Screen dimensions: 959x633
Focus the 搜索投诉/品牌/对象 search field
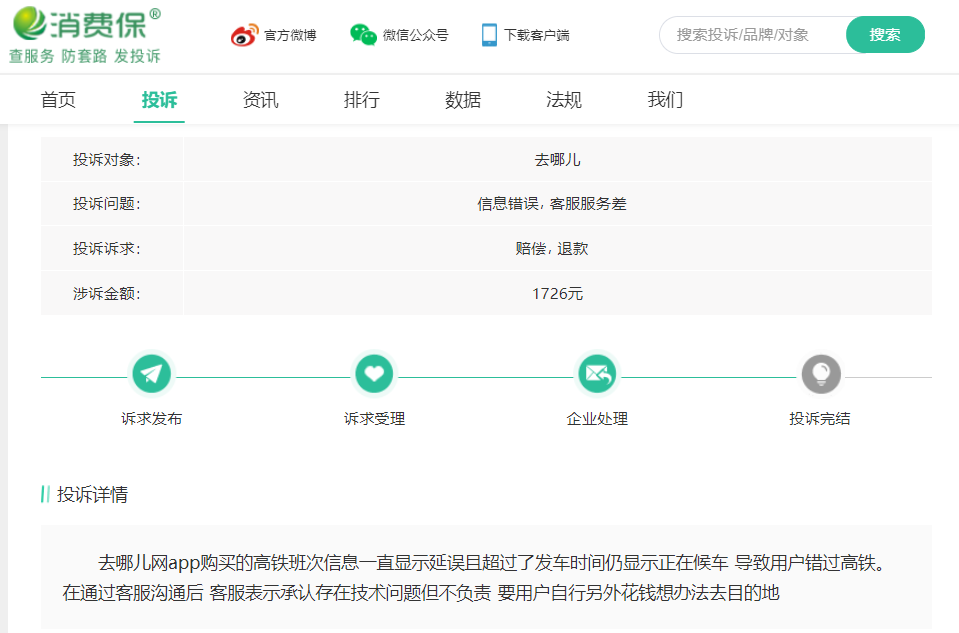(754, 35)
